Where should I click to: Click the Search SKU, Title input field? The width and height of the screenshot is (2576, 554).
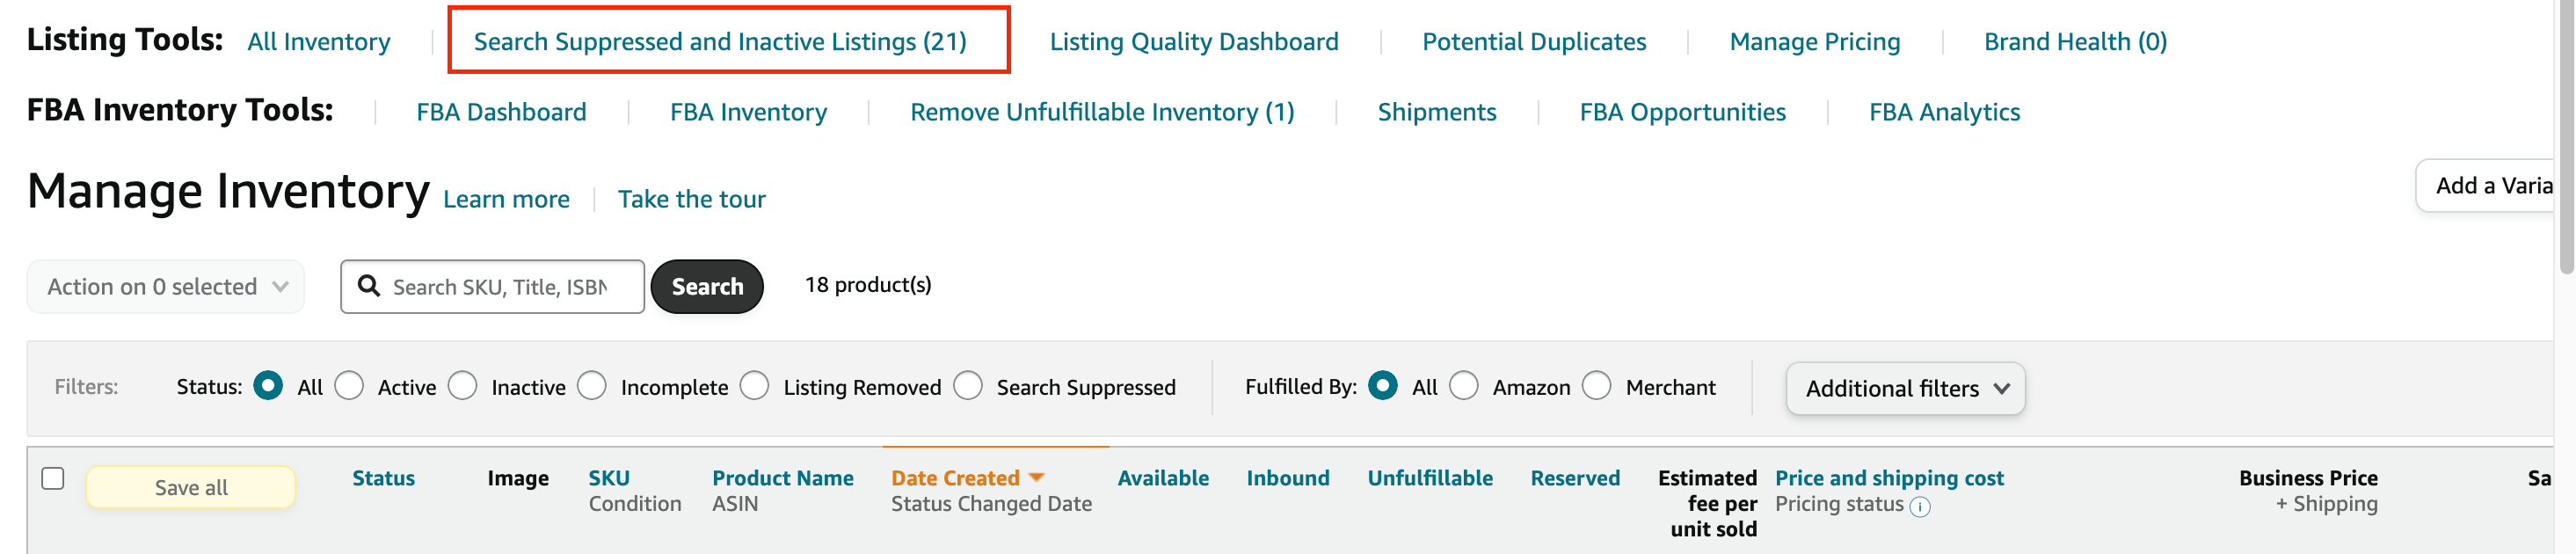pos(500,287)
